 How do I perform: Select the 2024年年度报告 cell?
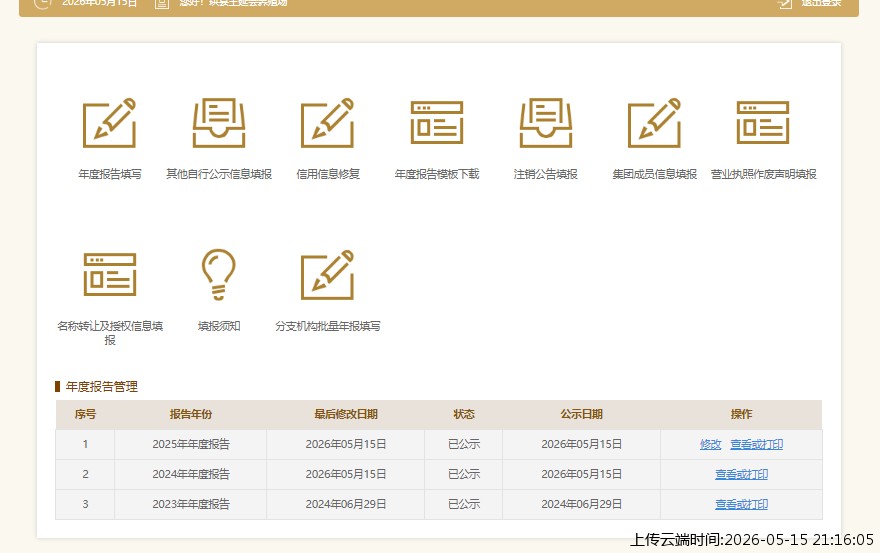click(x=191, y=474)
